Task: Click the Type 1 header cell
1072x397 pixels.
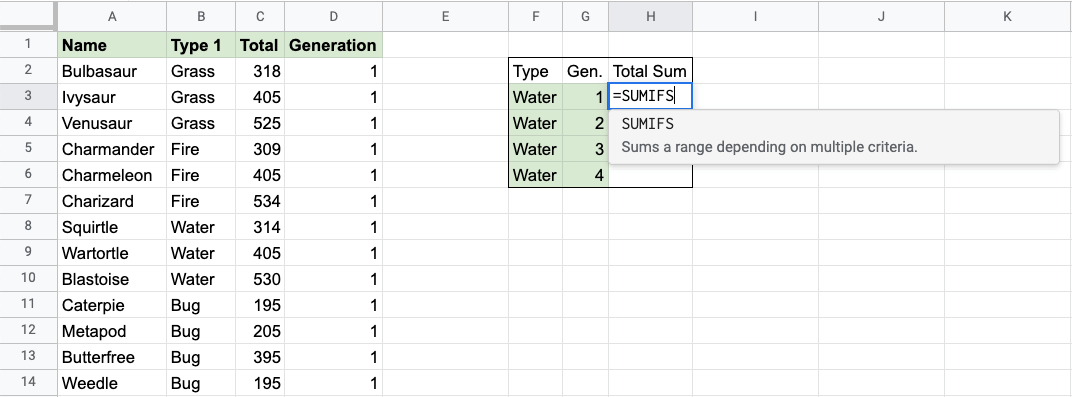Action: (x=201, y=45)
